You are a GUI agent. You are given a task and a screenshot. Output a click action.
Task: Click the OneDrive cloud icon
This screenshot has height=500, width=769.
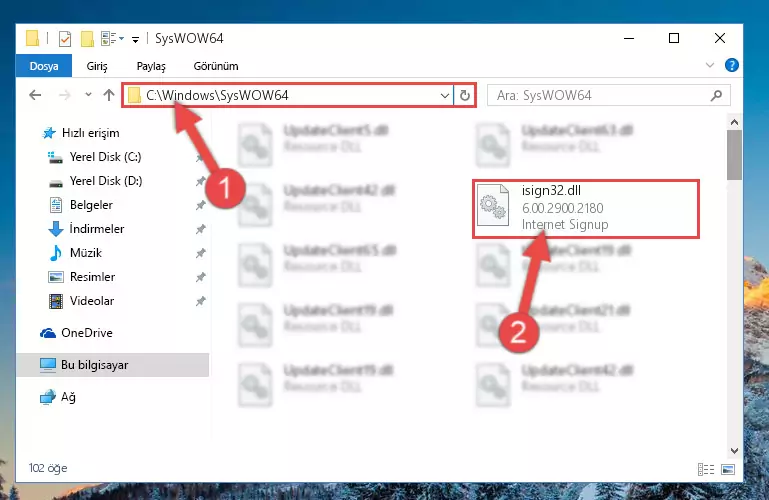pyautogui.click(x=48, y=333)
